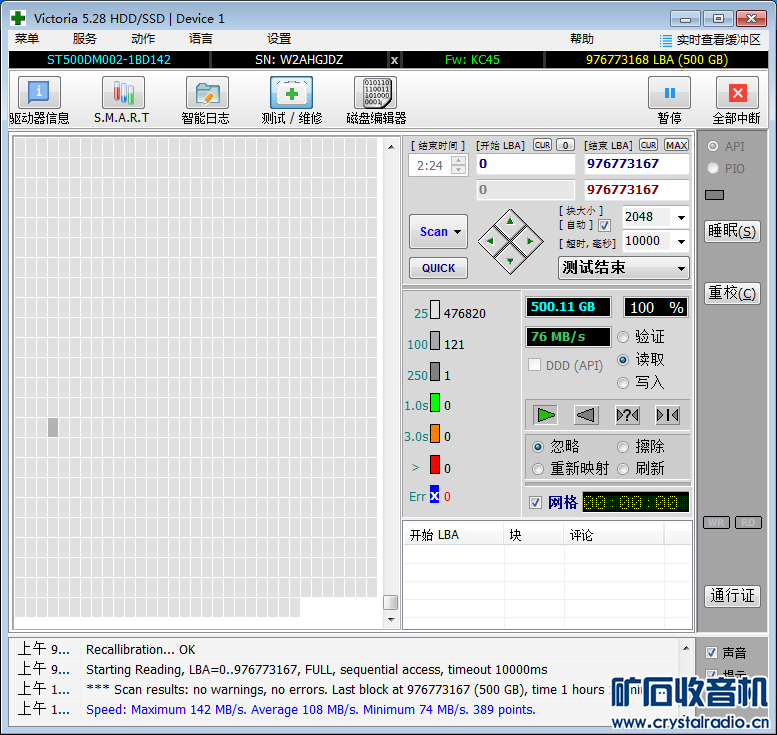Enable the grid (网格) checkbox
The height and width of the screenshot is (735, 777).
coord(535,502)
